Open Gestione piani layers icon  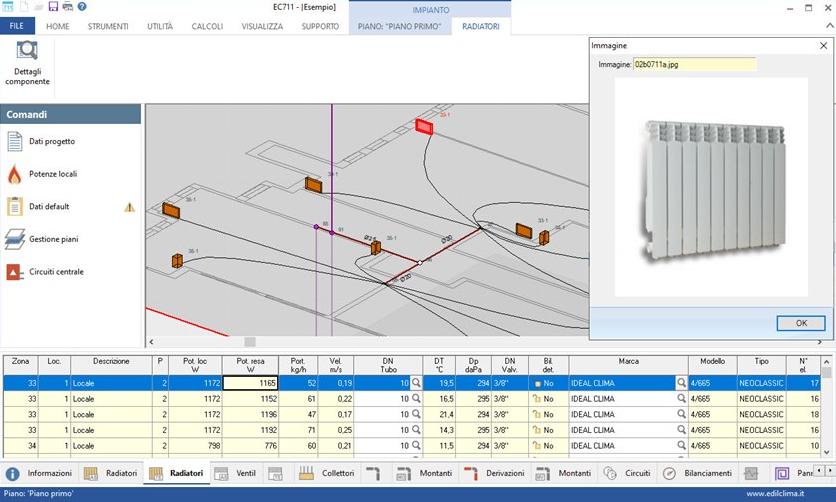(x=15, y=239)
